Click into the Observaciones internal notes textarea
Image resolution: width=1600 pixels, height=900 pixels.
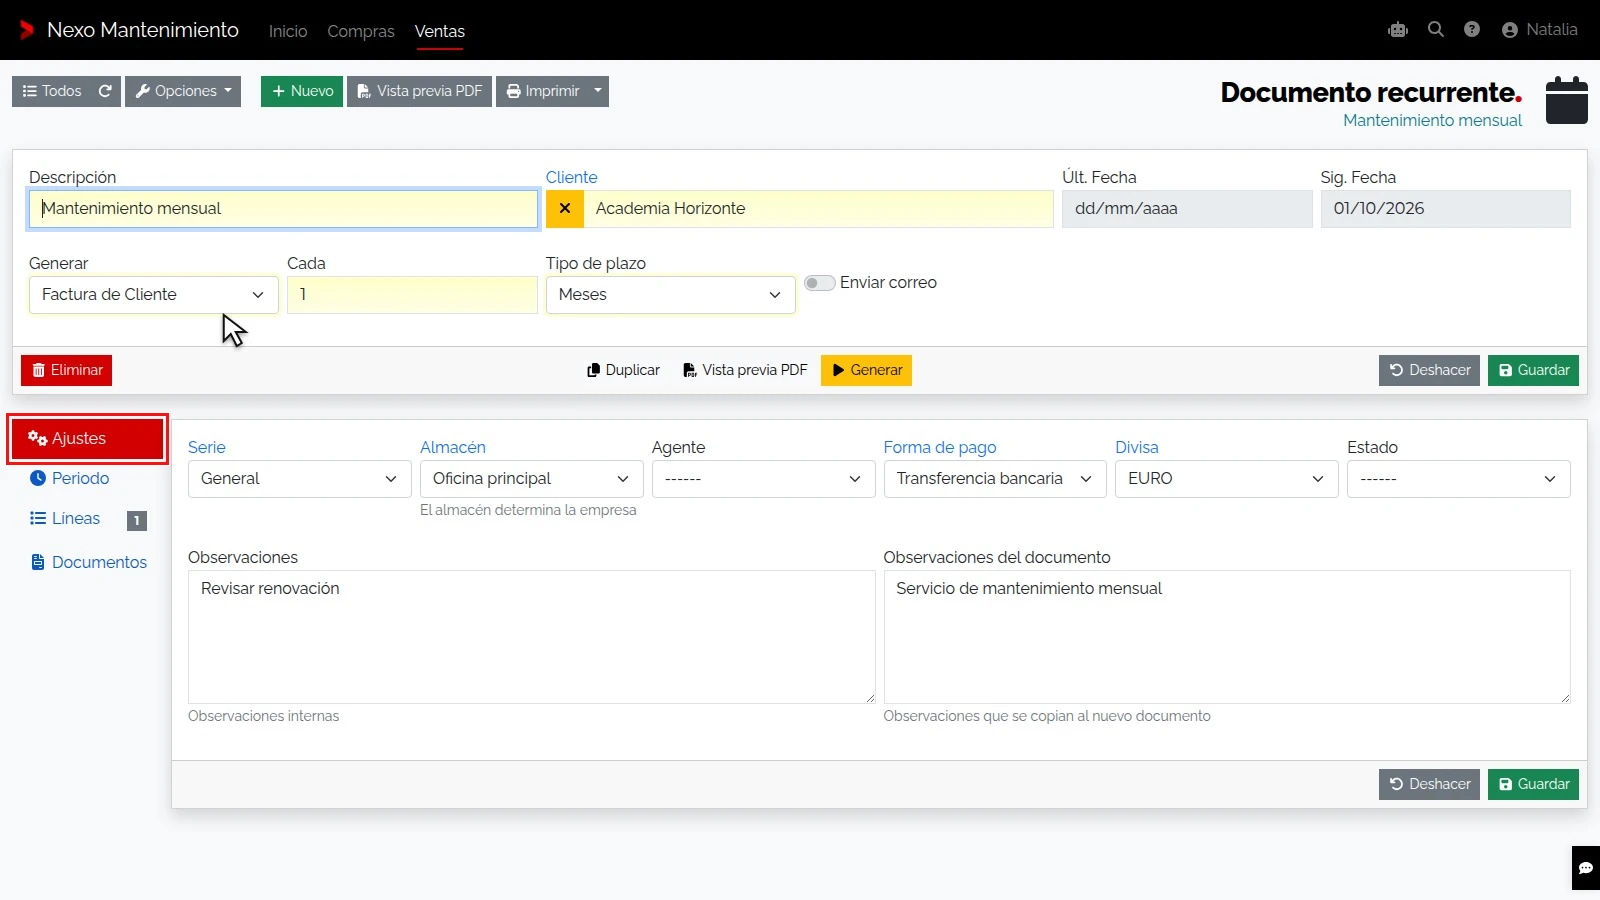click(532, 637)
